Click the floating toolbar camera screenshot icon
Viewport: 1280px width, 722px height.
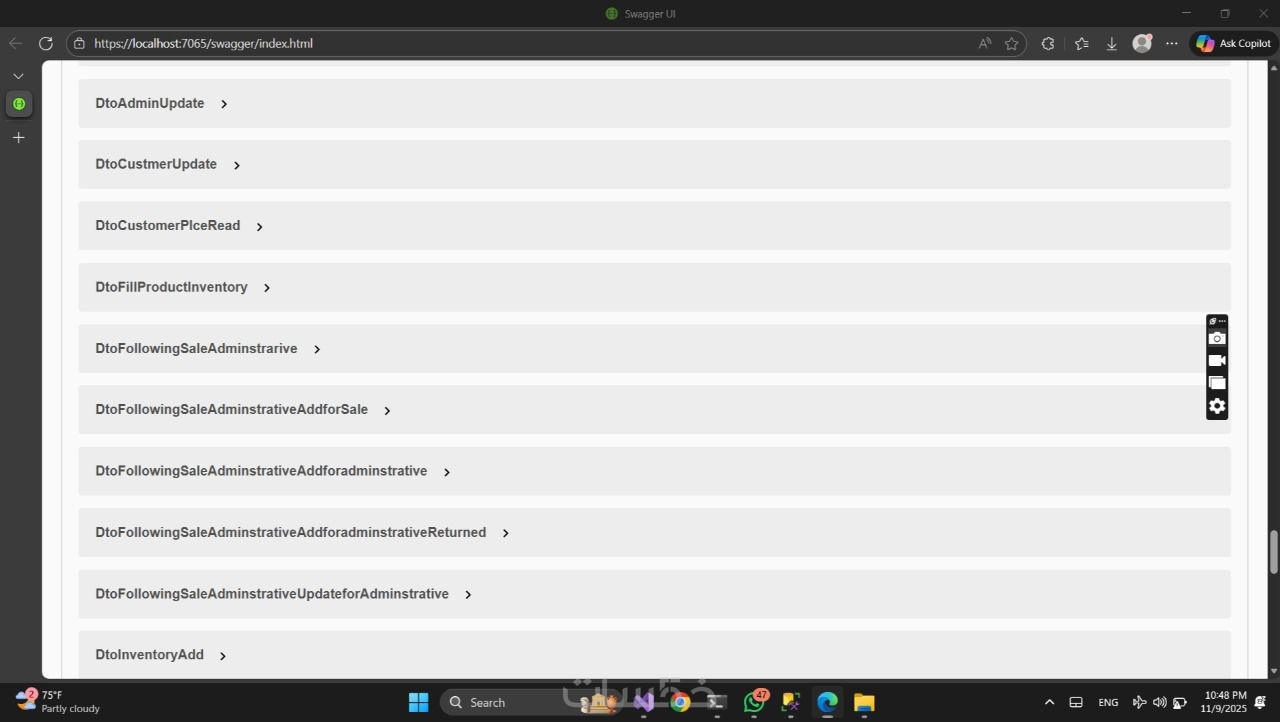click(1217, 338)
